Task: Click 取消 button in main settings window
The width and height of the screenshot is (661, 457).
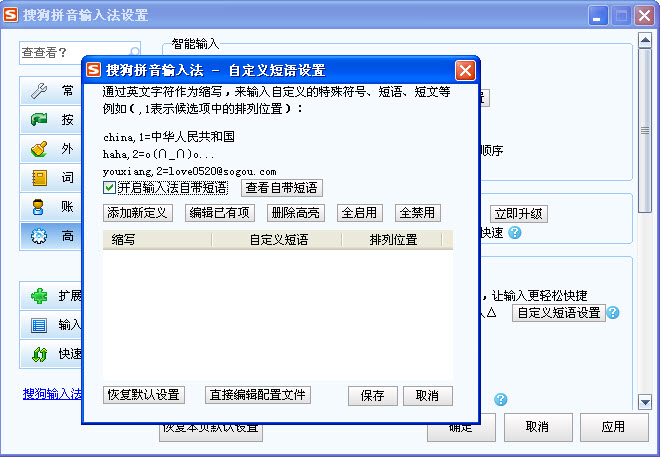Action: pyautogui.click(x=538, y=427)
